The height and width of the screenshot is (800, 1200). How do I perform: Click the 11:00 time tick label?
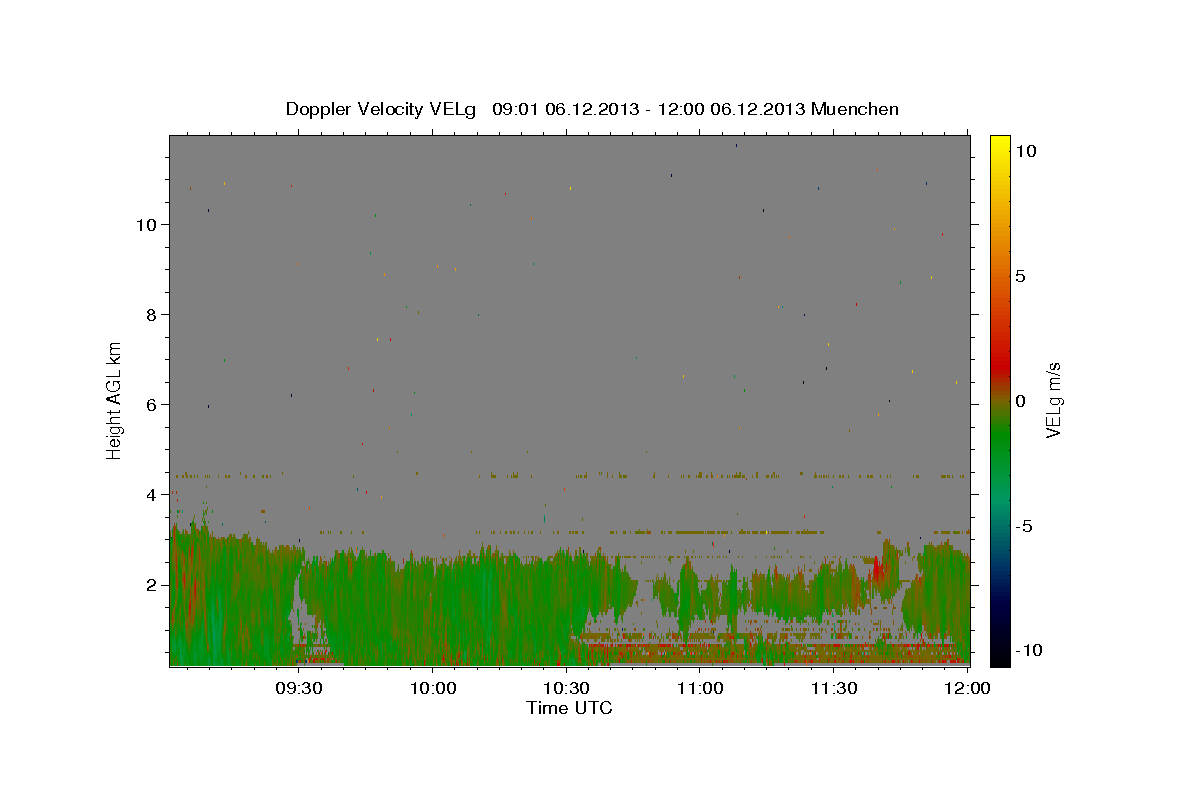tap(700, 689)
